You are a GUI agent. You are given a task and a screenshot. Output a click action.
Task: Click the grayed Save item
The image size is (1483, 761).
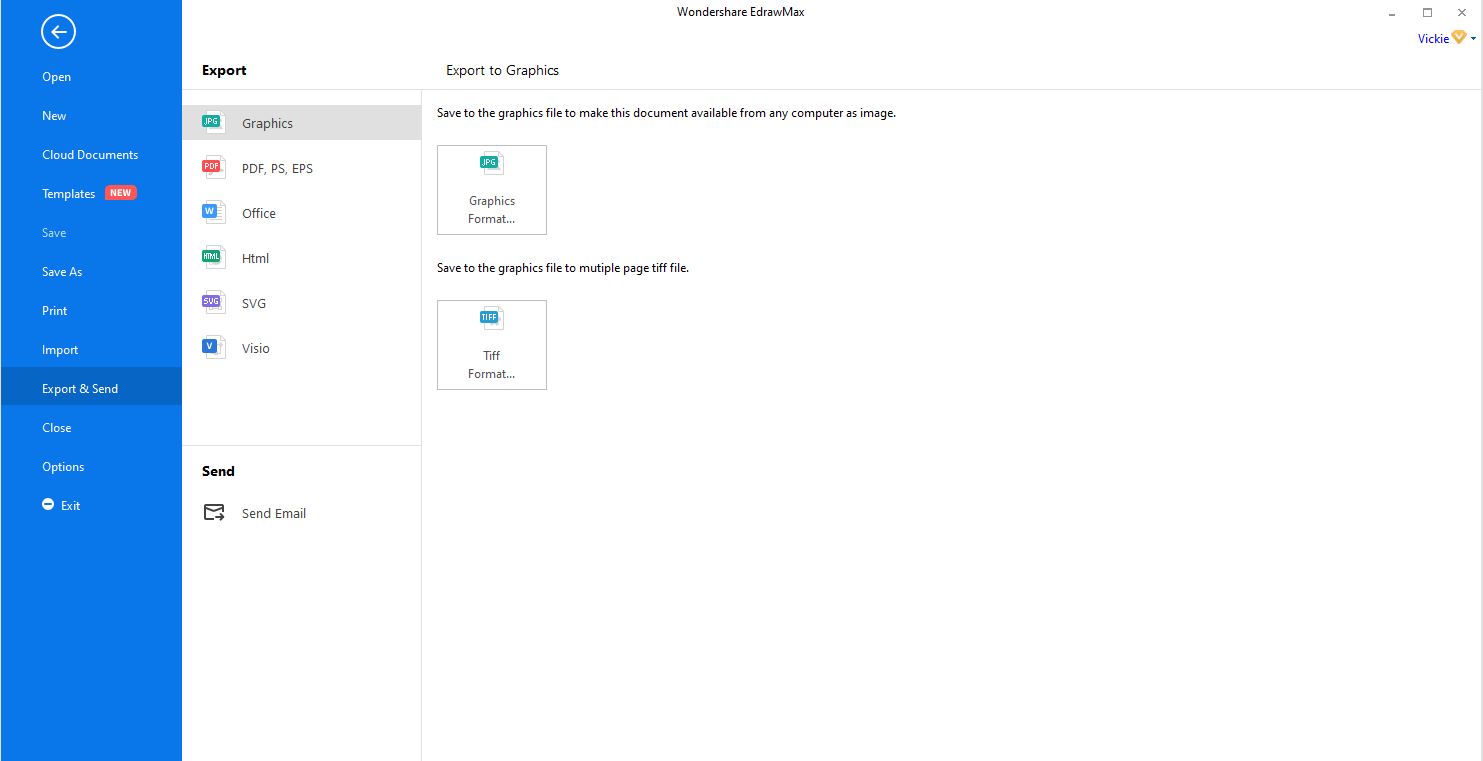[54, 233]
